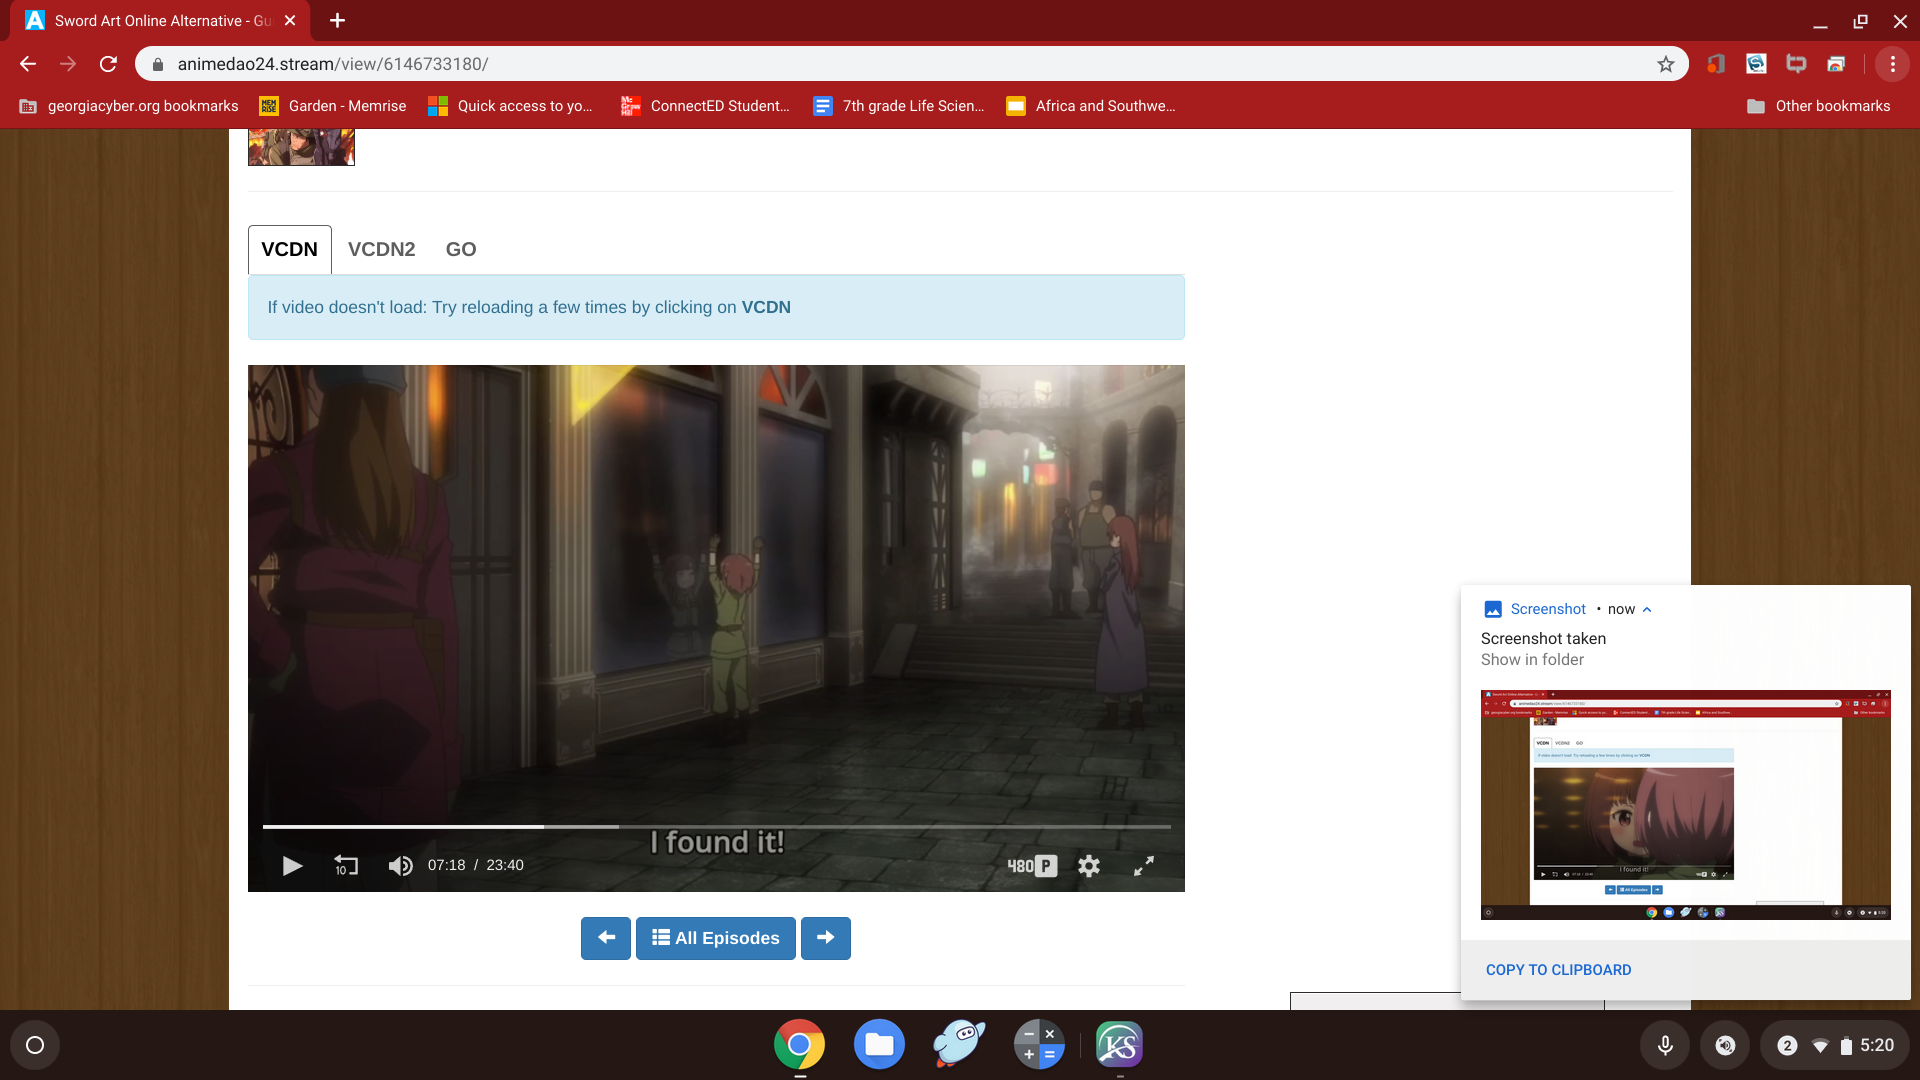Open the Calculator app on shelf
1920x1080 pixels.
(x=1039, y=1045)
